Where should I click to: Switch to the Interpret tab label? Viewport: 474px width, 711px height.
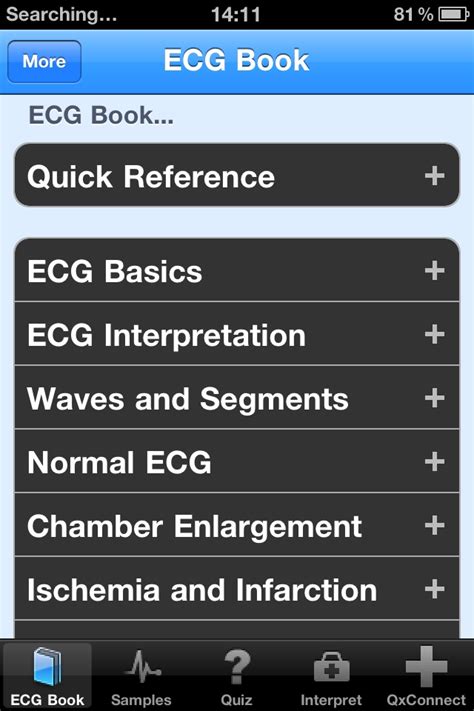pyautogui.click(x=331, y=700)
